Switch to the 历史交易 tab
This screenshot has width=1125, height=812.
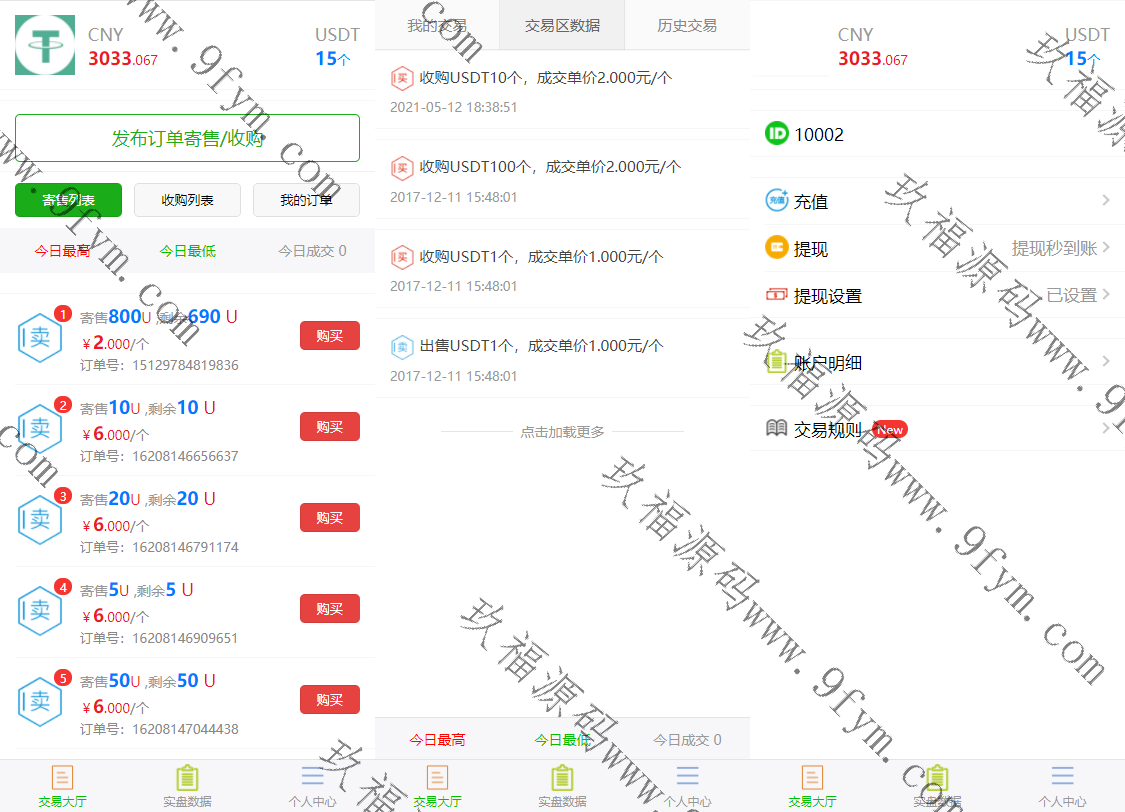click(x=686, y=26)
